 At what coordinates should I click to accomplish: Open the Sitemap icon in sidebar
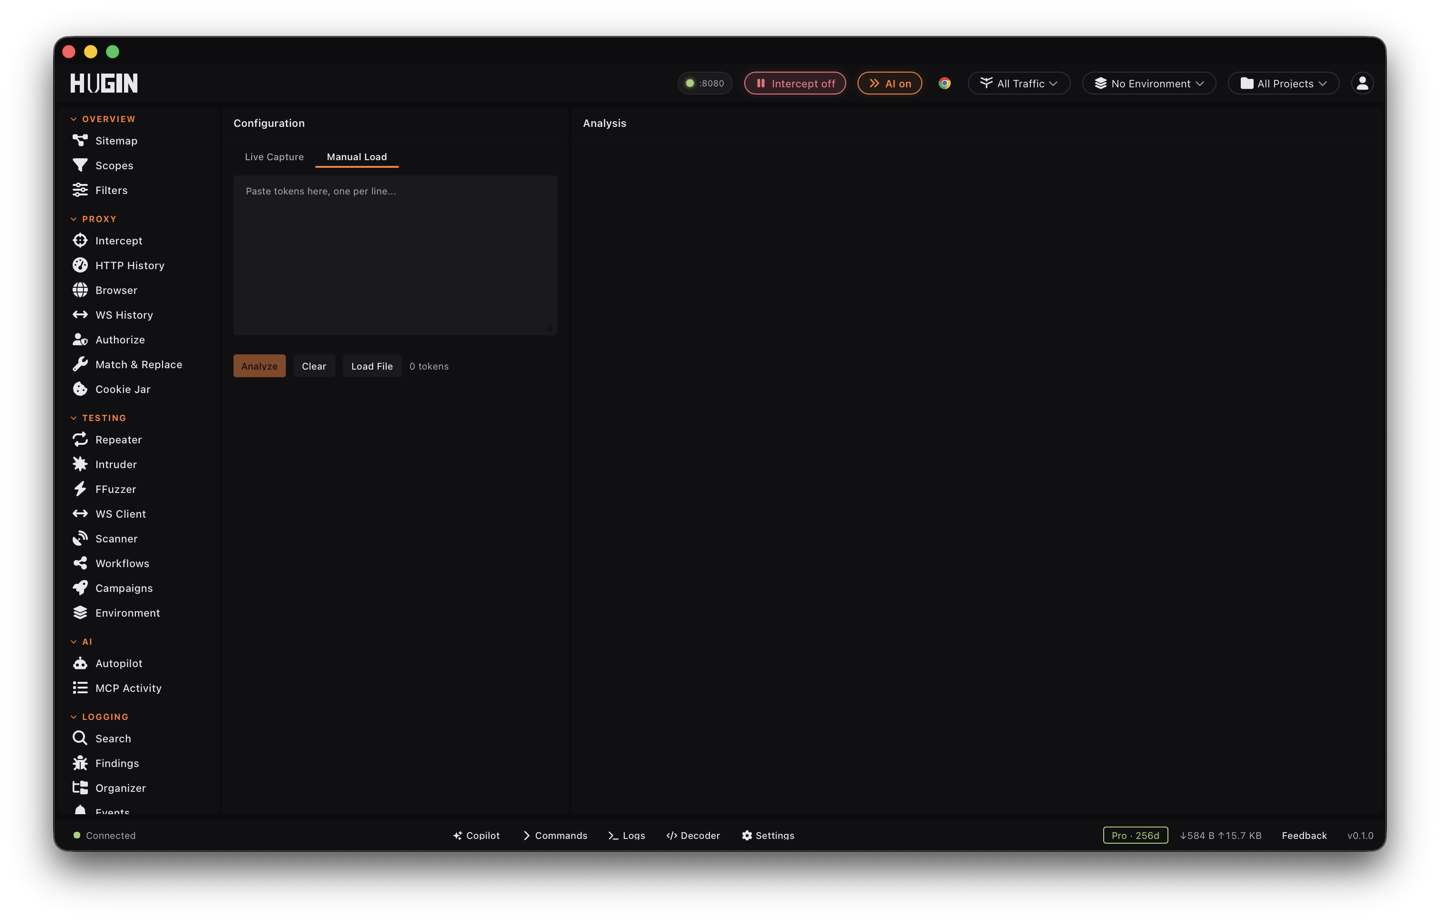80,141
